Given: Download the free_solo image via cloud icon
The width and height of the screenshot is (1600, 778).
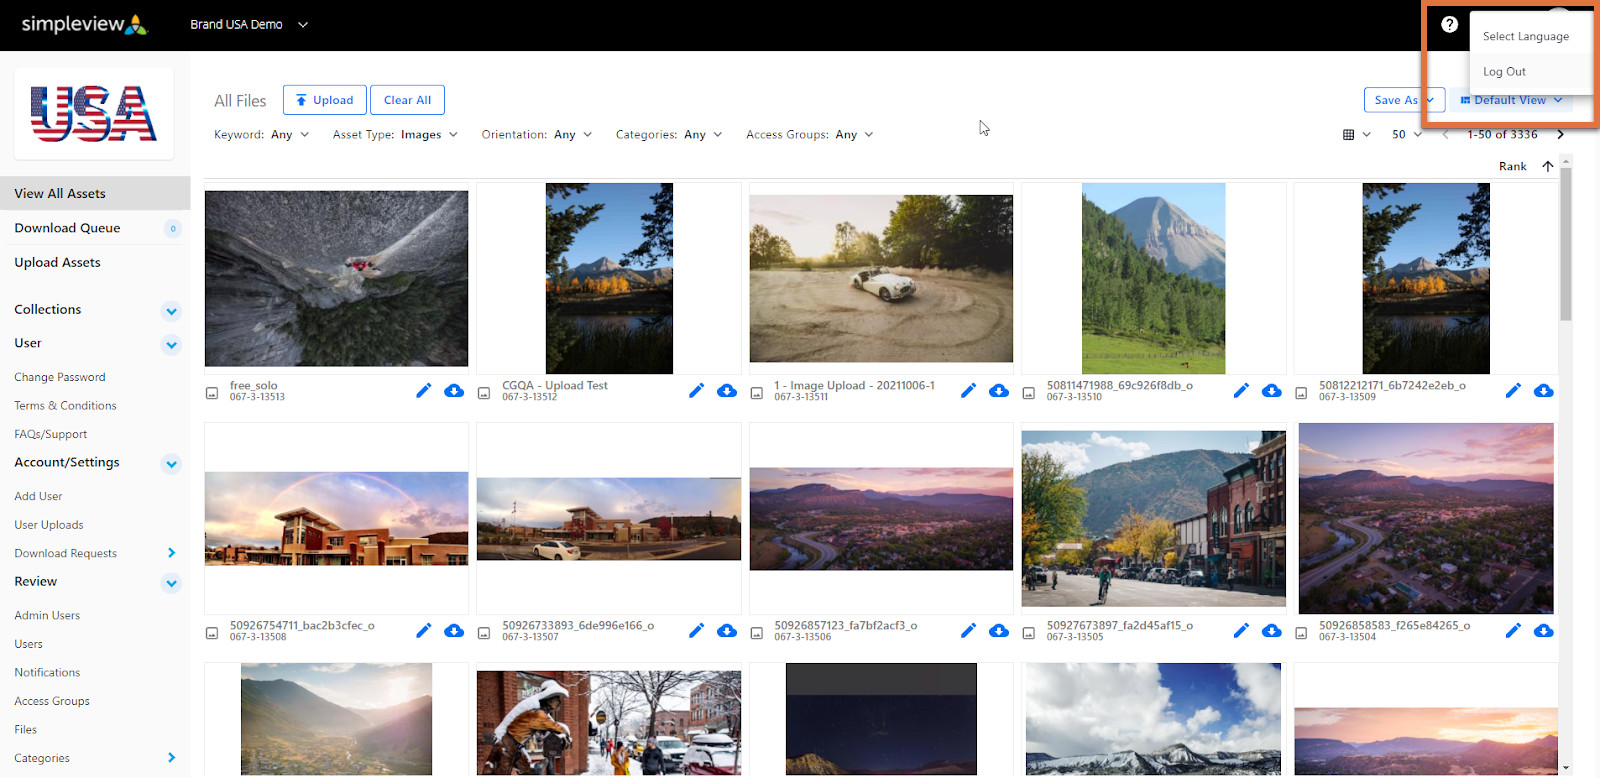Looking at the screenshot, I should [454, 391].
